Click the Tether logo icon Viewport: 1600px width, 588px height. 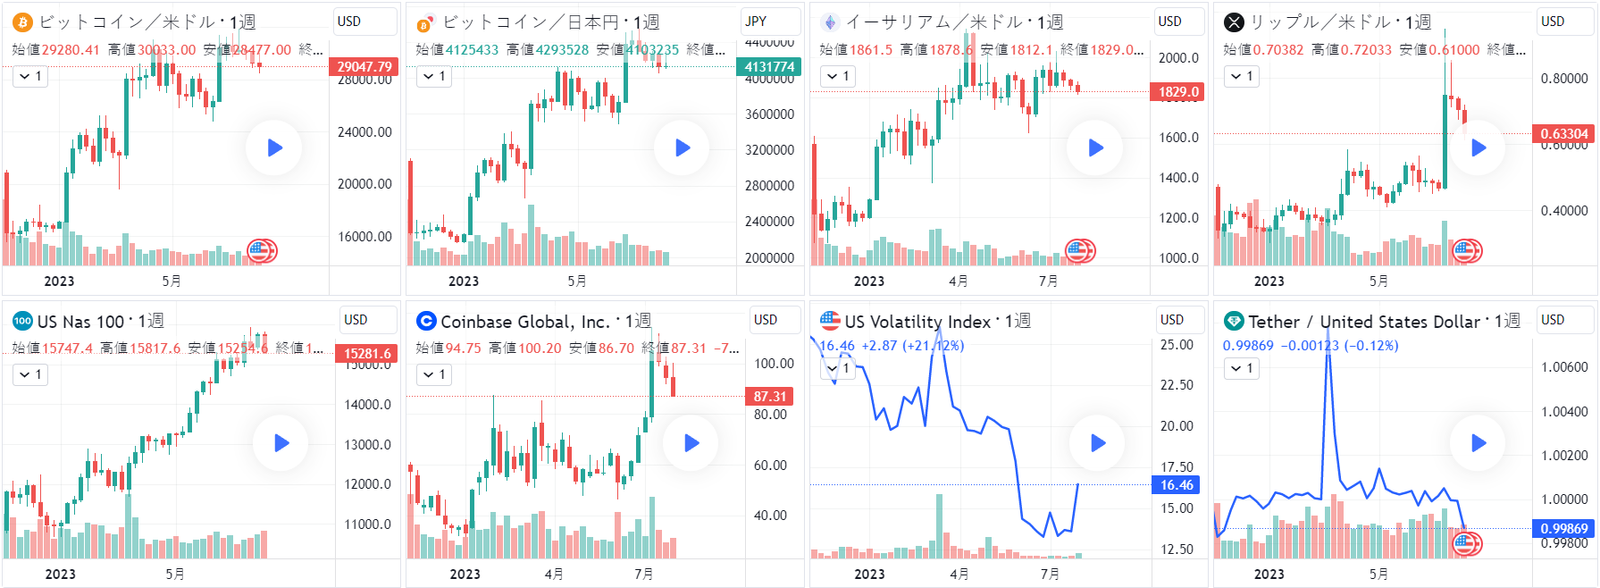point(1234,321)
